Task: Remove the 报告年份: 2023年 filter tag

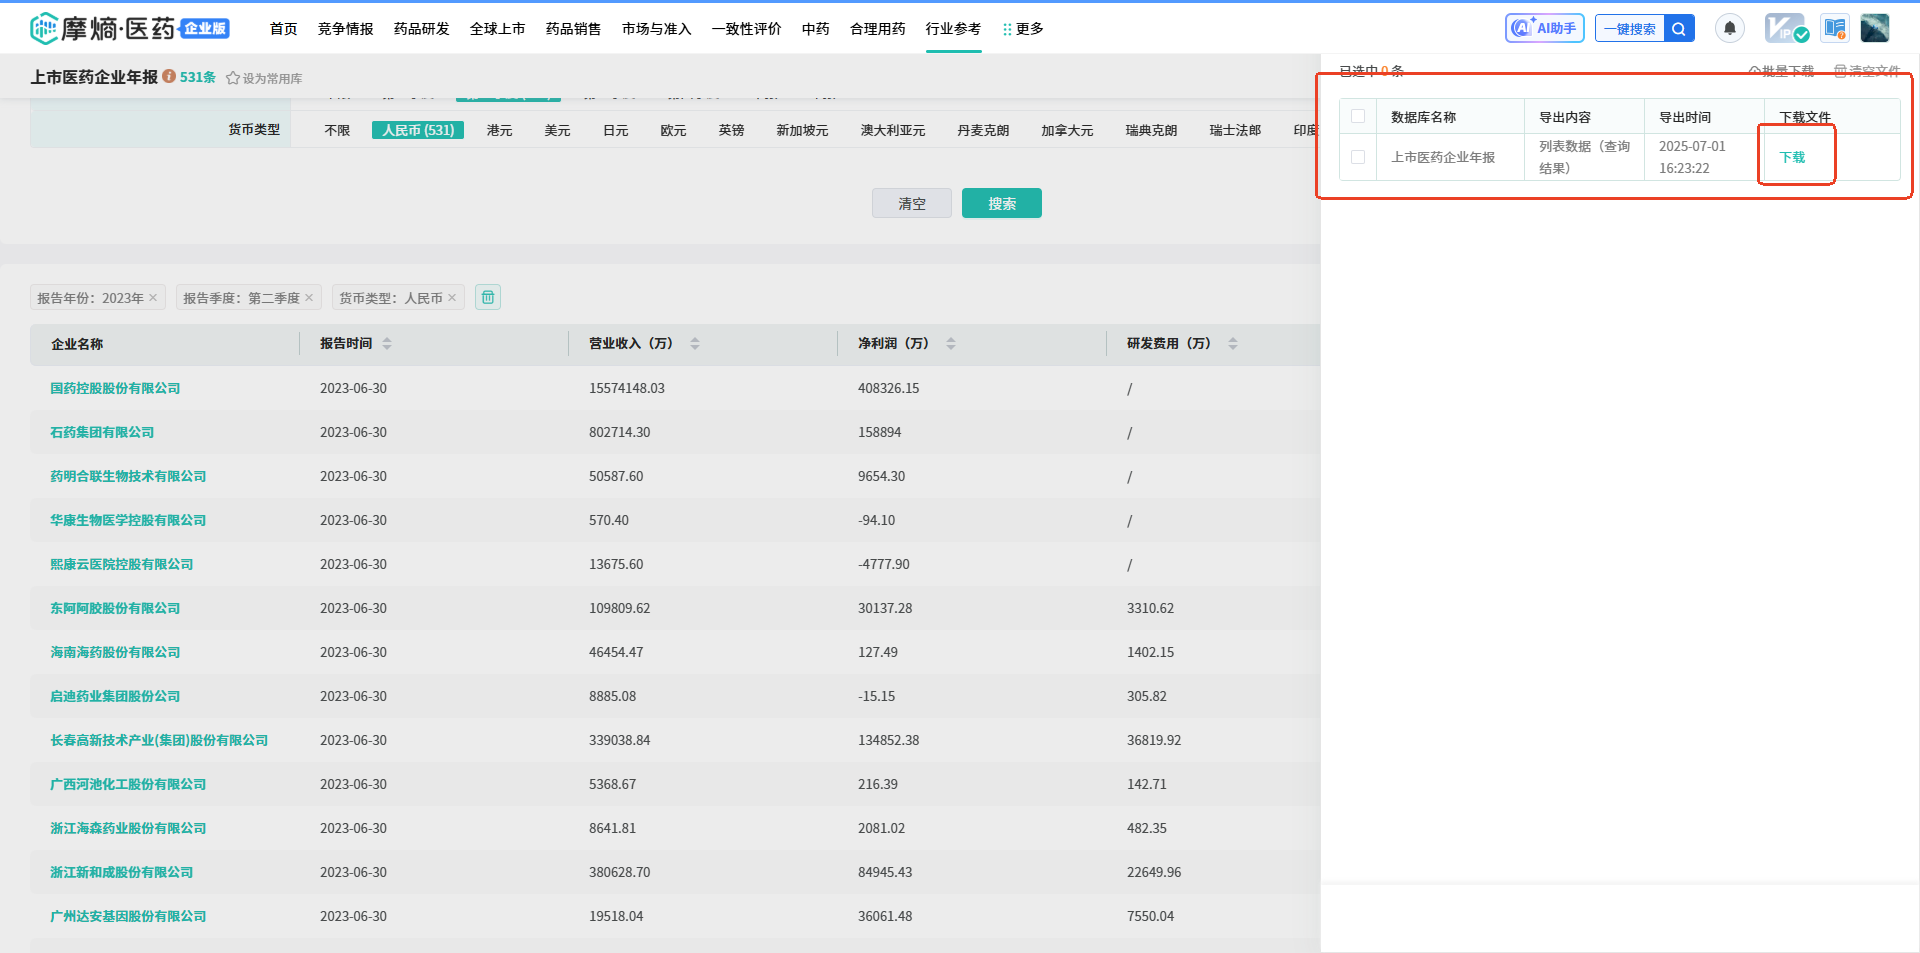Action: click(x=153, y=298)
